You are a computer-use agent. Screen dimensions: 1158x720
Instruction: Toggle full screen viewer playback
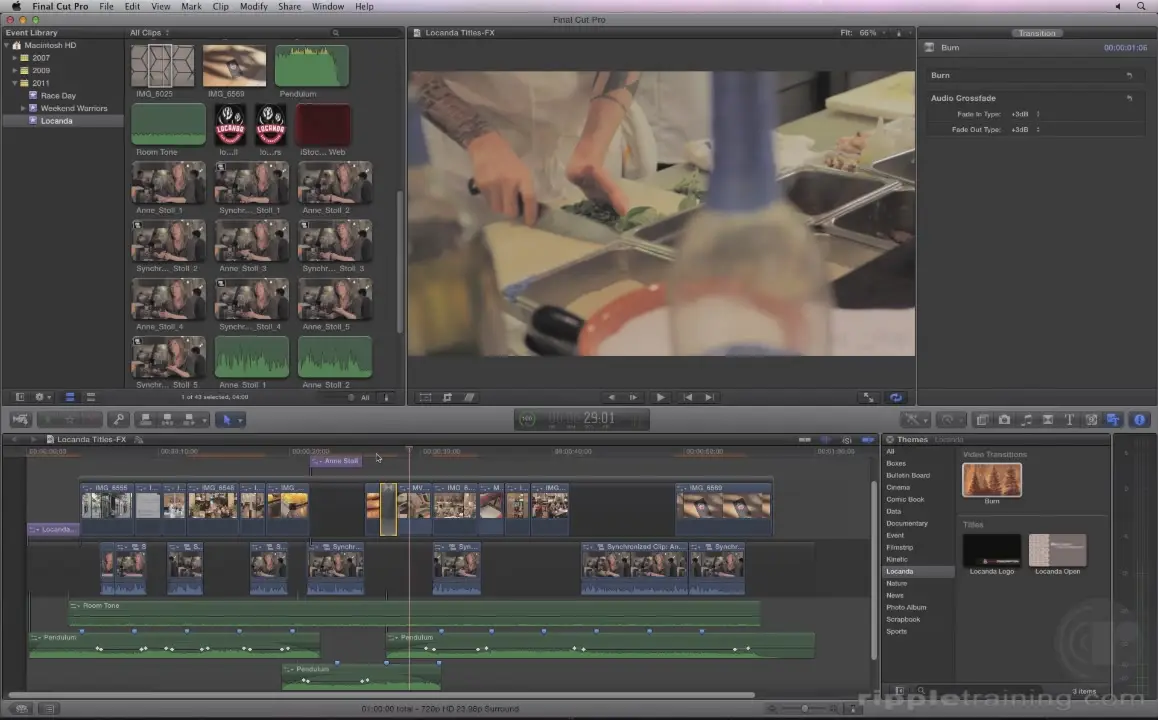(x=868, y=397)
